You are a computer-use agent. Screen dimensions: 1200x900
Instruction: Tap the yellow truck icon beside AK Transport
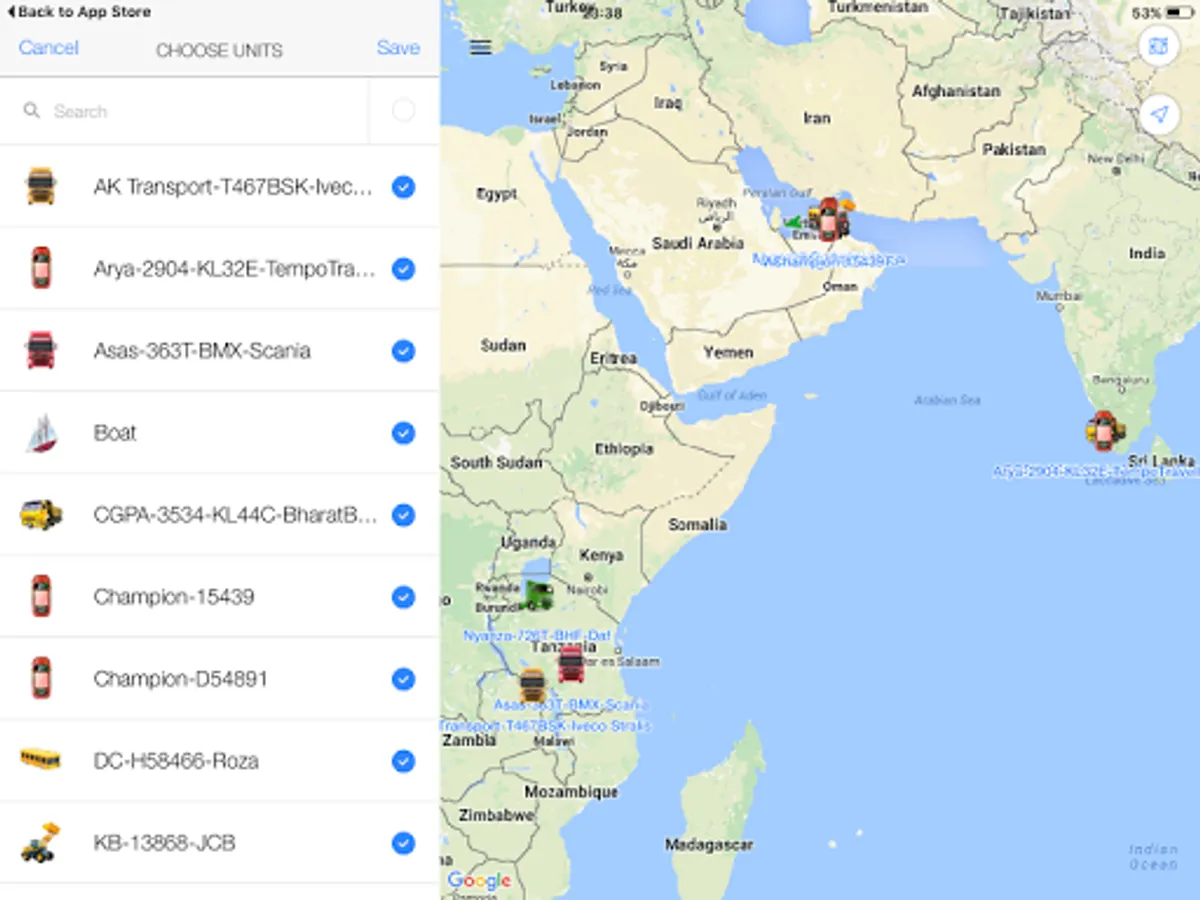[x=41, y=187]
